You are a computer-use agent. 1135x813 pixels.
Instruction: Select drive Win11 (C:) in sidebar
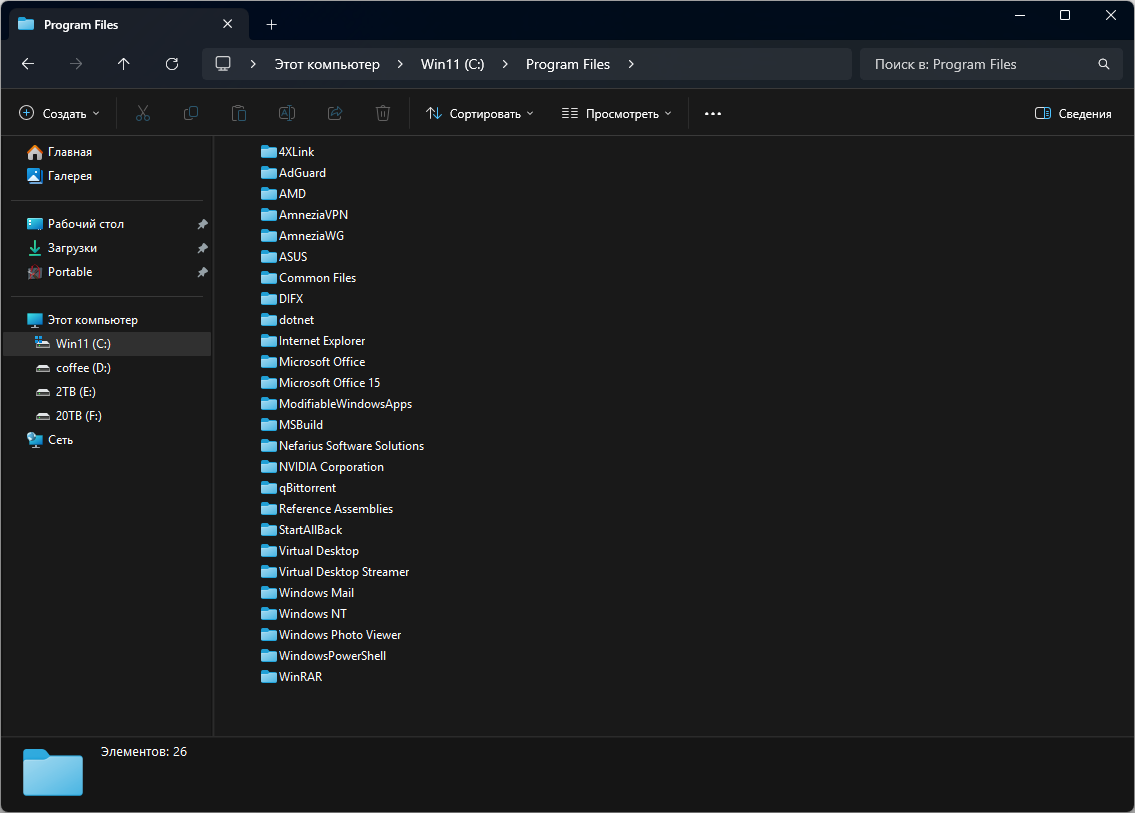pyautogui.click(x=107, y=344)
